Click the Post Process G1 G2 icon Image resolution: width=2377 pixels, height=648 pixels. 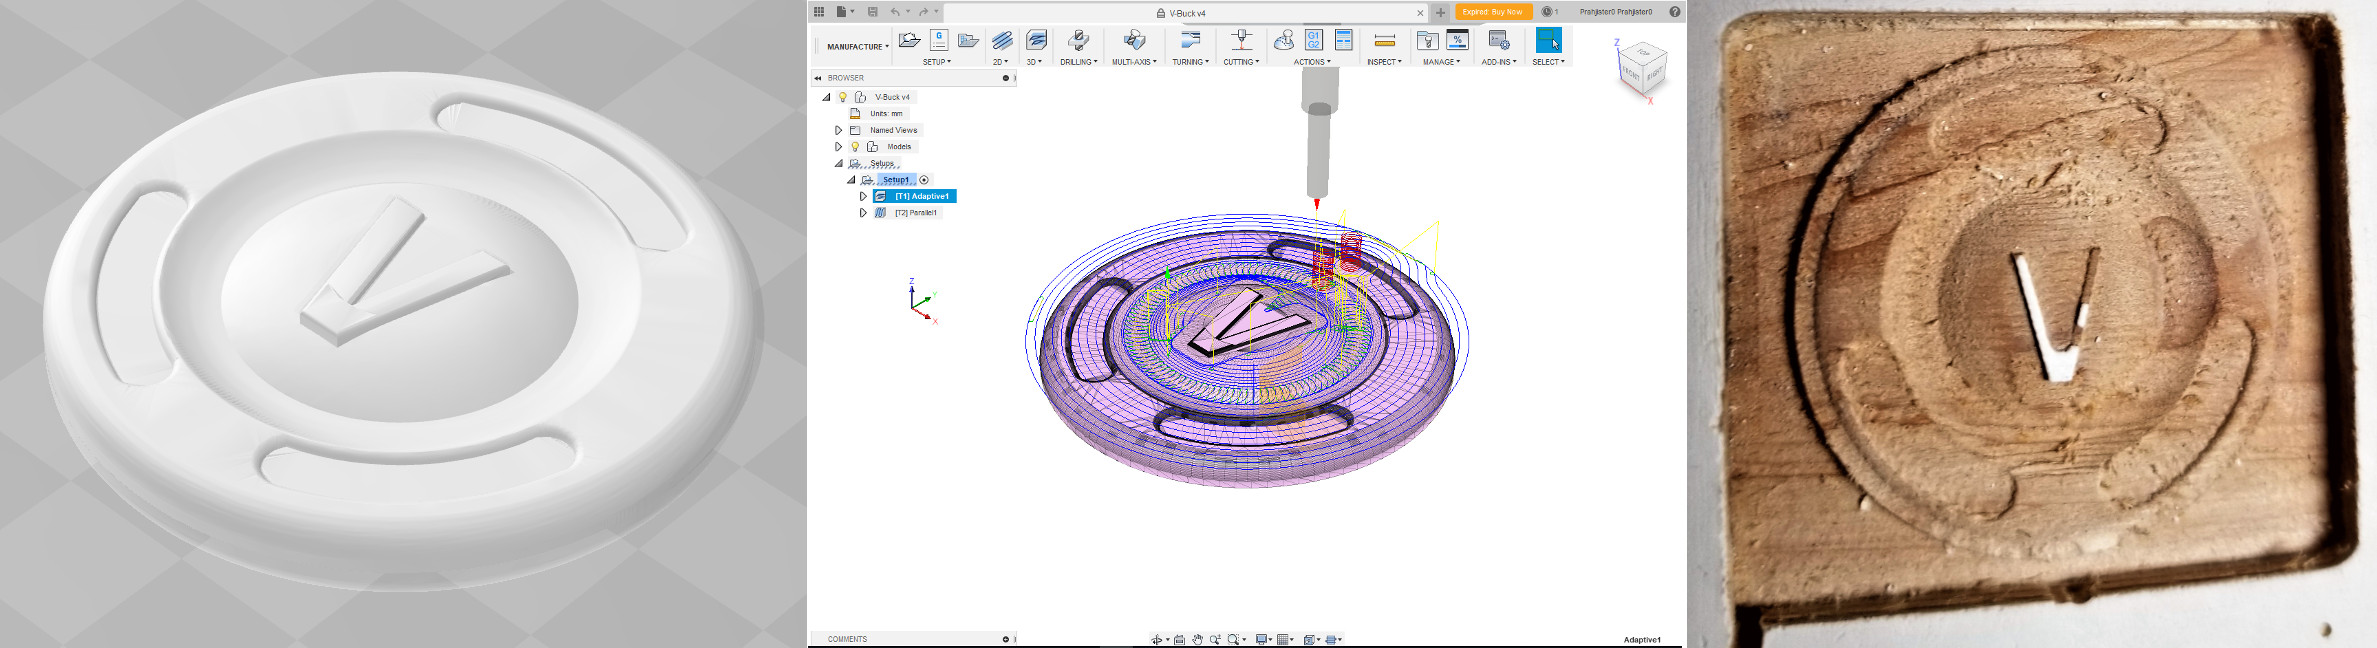point(1314,40)
